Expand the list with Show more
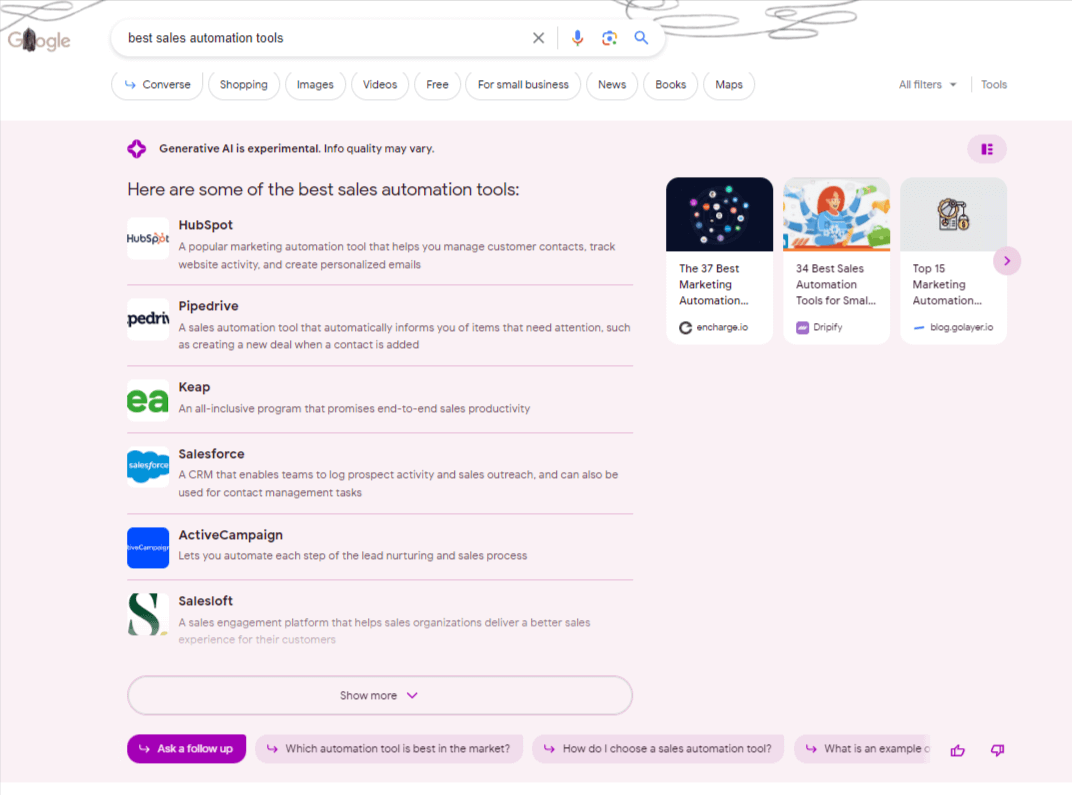The height and width of the screenshot is (795, 1072). tap(379, 695)
